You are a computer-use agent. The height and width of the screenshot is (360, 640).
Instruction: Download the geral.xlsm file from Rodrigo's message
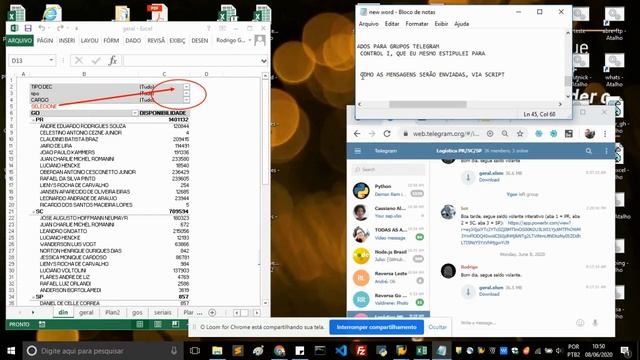pos(468,291)
